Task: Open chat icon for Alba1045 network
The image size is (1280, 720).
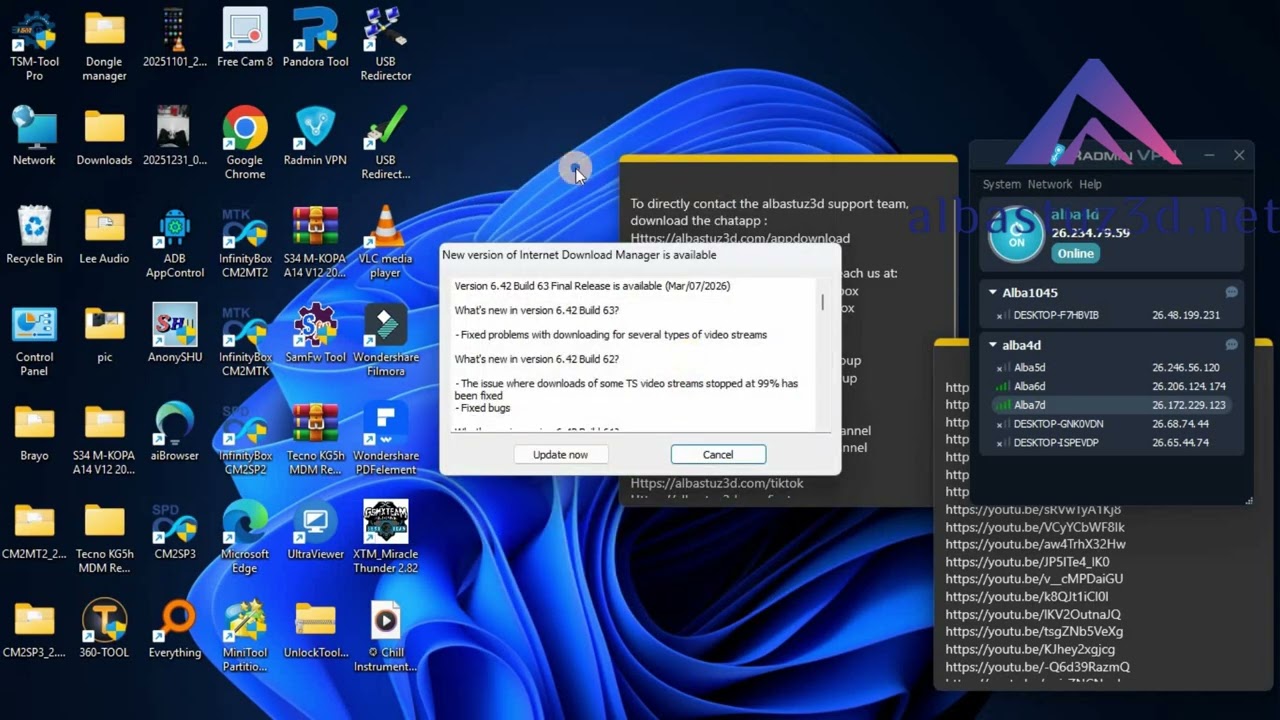Action: coord(1232,293)
